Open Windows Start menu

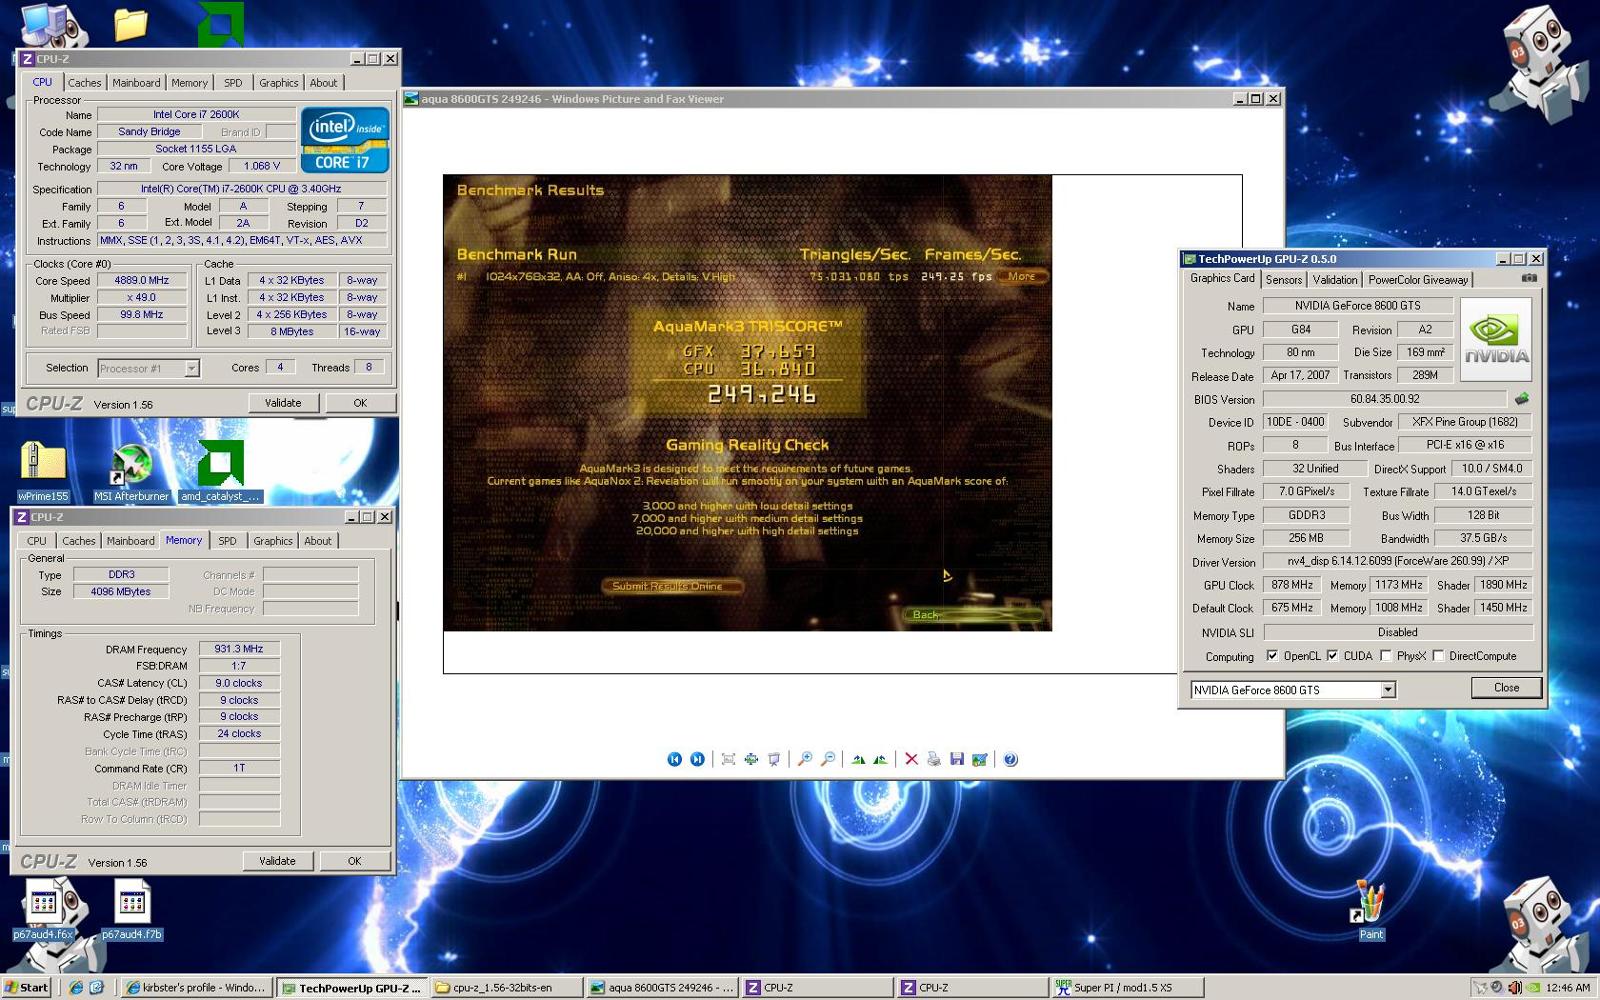26,987
